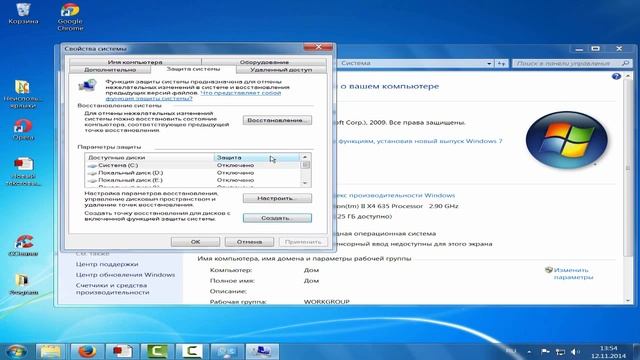Image resolution: width=640 pixels, height=360 pixels.
Task: Click the refresh button beside the address bar
Action: [501, 63]
